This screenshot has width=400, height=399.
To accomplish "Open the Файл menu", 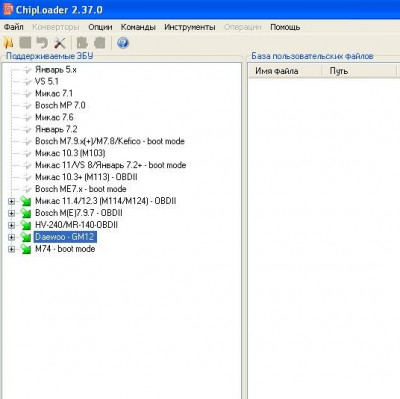I will point(14,27).
